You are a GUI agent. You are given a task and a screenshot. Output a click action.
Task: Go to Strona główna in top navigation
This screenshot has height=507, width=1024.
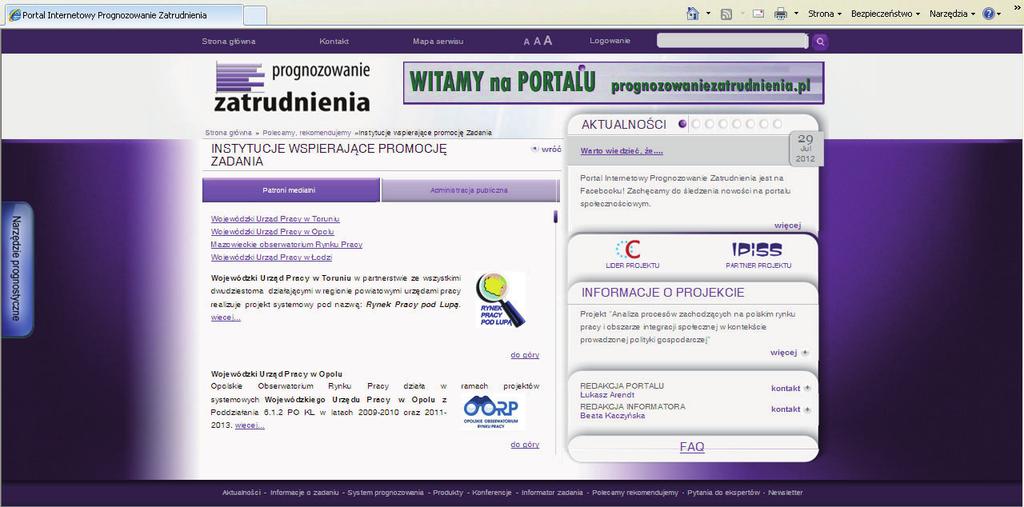coord(229,41)
